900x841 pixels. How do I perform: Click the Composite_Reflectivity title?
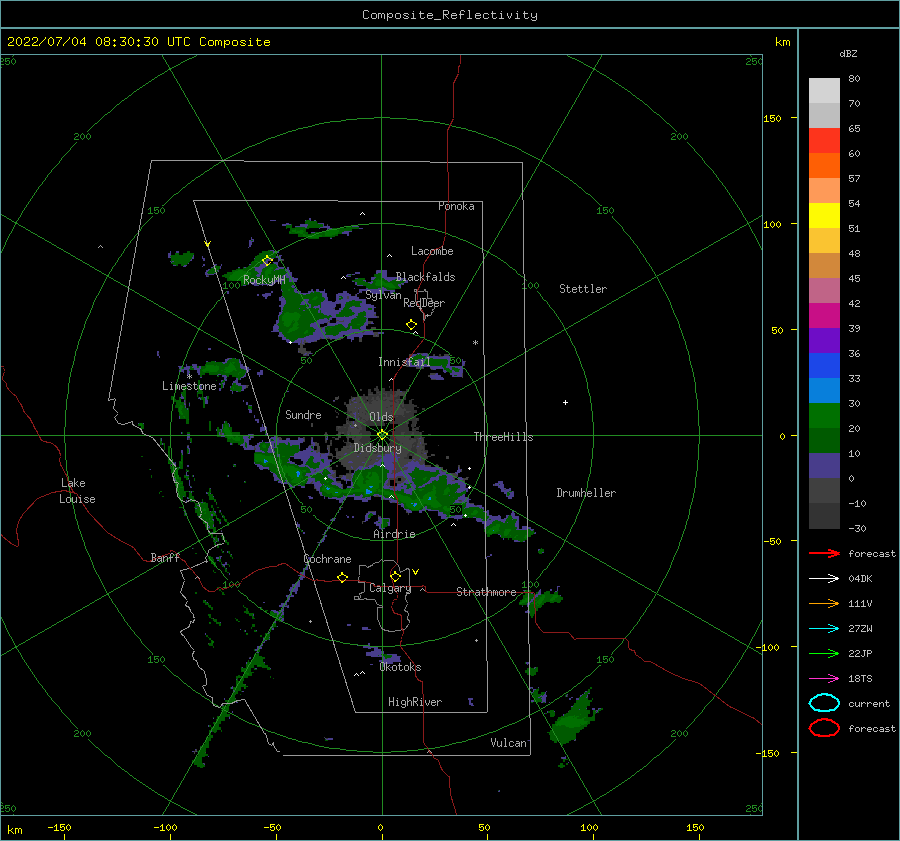pos(450,15)
